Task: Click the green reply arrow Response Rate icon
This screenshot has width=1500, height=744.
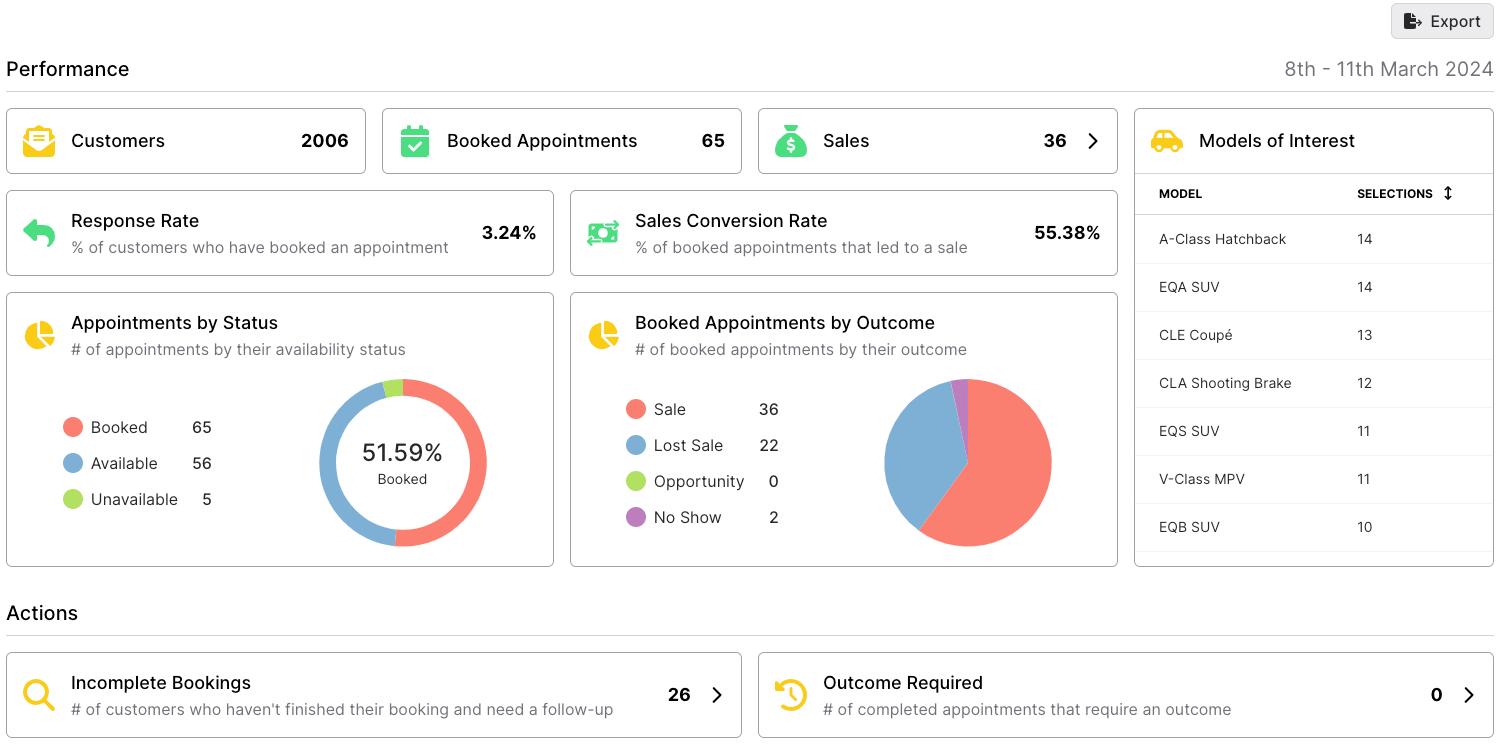Action: (39, 233)
